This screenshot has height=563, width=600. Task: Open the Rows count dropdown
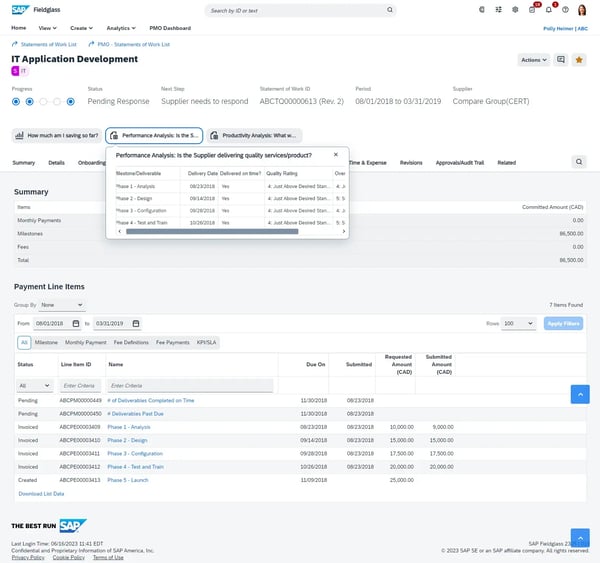(x=519, y=324)
